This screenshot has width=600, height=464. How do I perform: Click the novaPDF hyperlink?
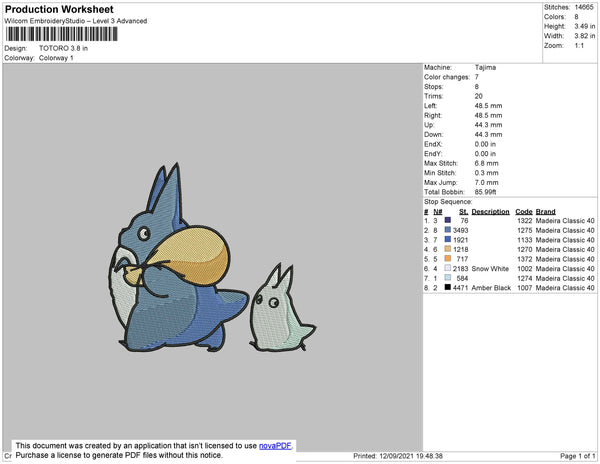click(275, 446)
